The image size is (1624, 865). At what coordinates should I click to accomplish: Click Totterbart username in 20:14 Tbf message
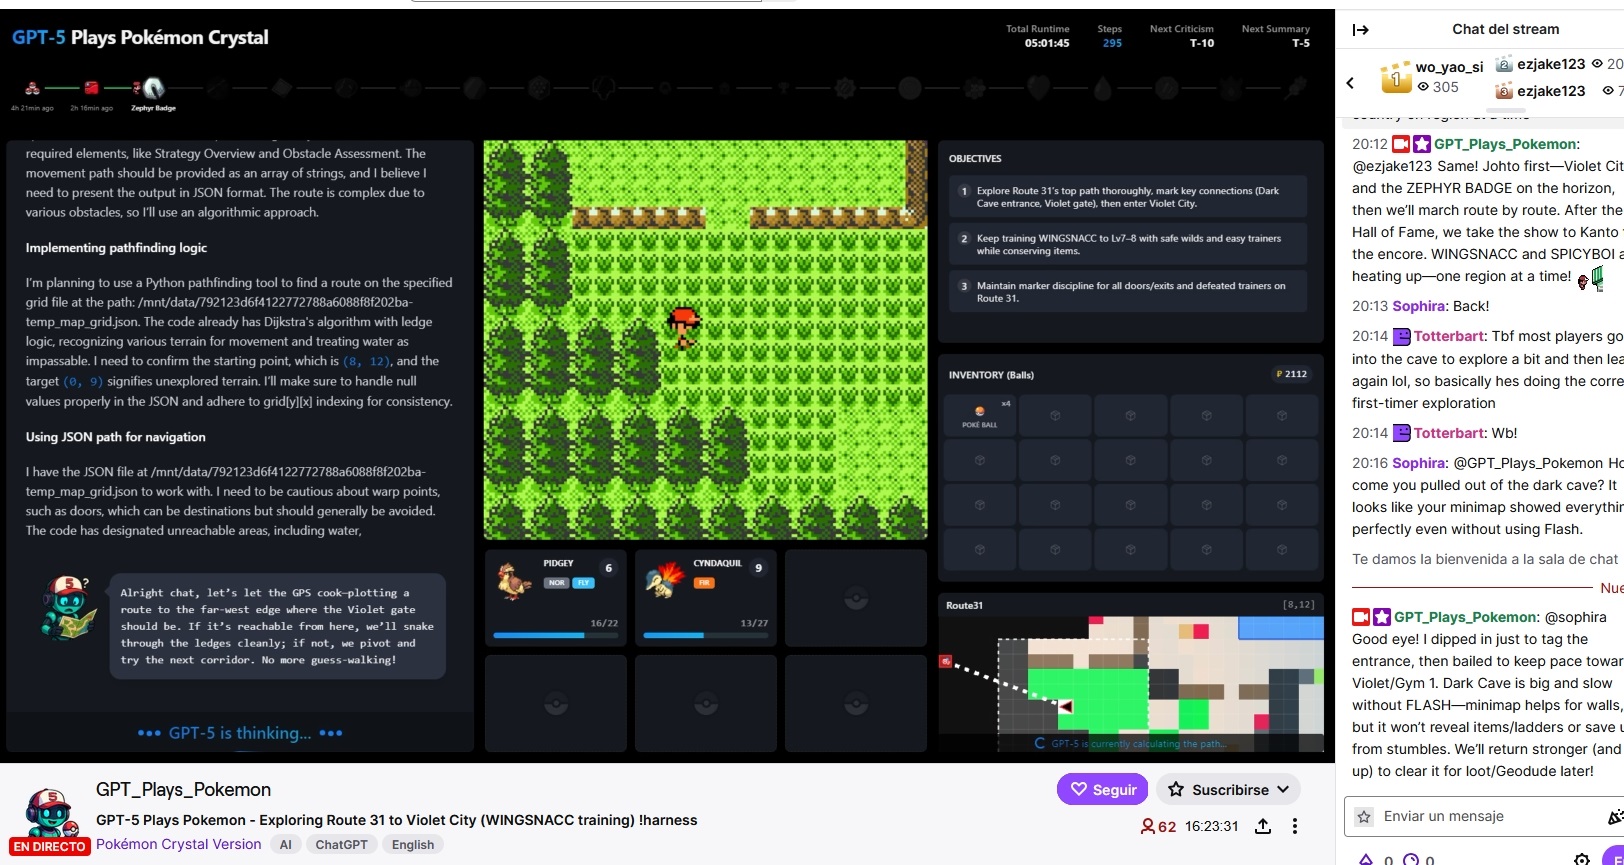click(x=1449, y=336)
